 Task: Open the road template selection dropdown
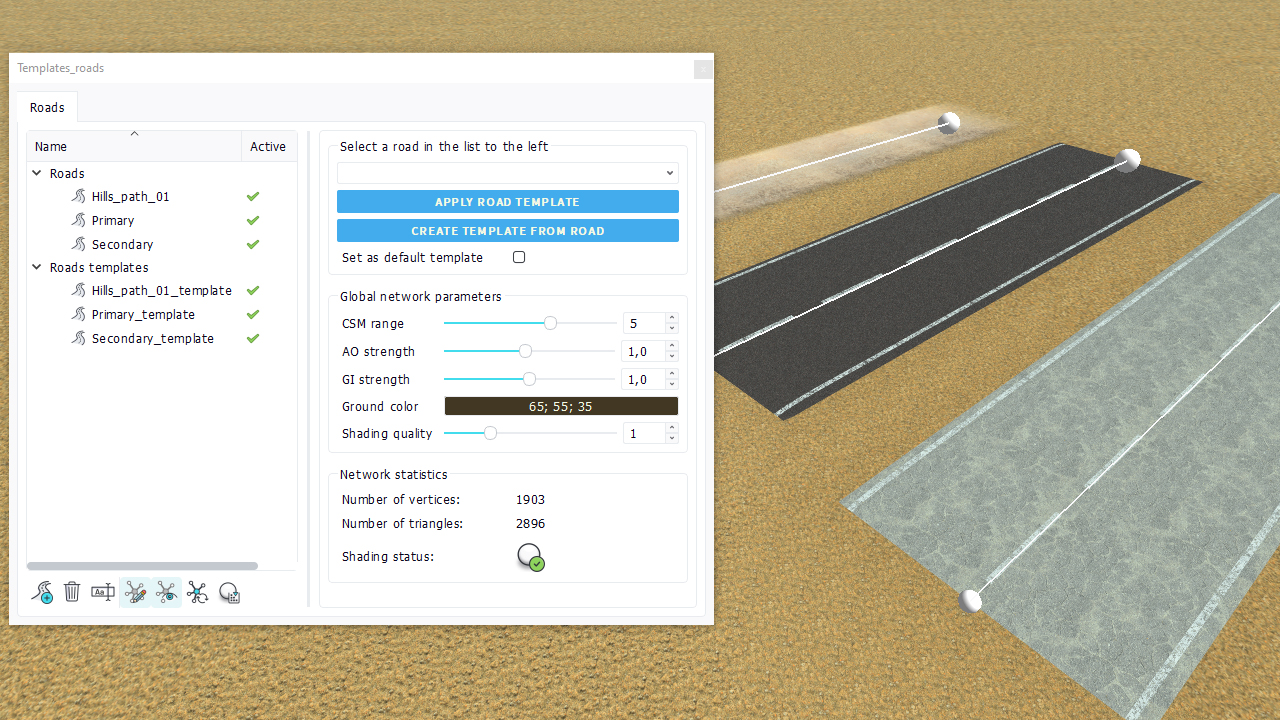pos(508,173)
